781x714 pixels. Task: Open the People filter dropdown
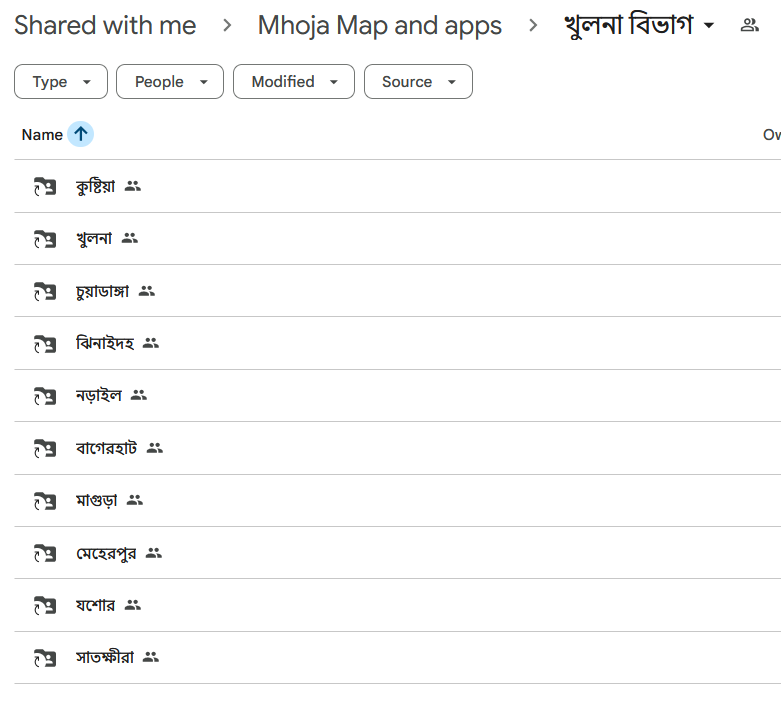170,82
